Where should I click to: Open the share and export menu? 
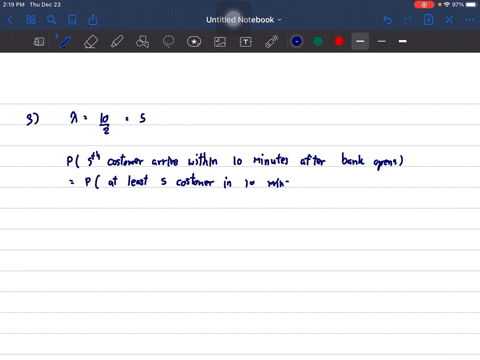(x=93, y=20)
